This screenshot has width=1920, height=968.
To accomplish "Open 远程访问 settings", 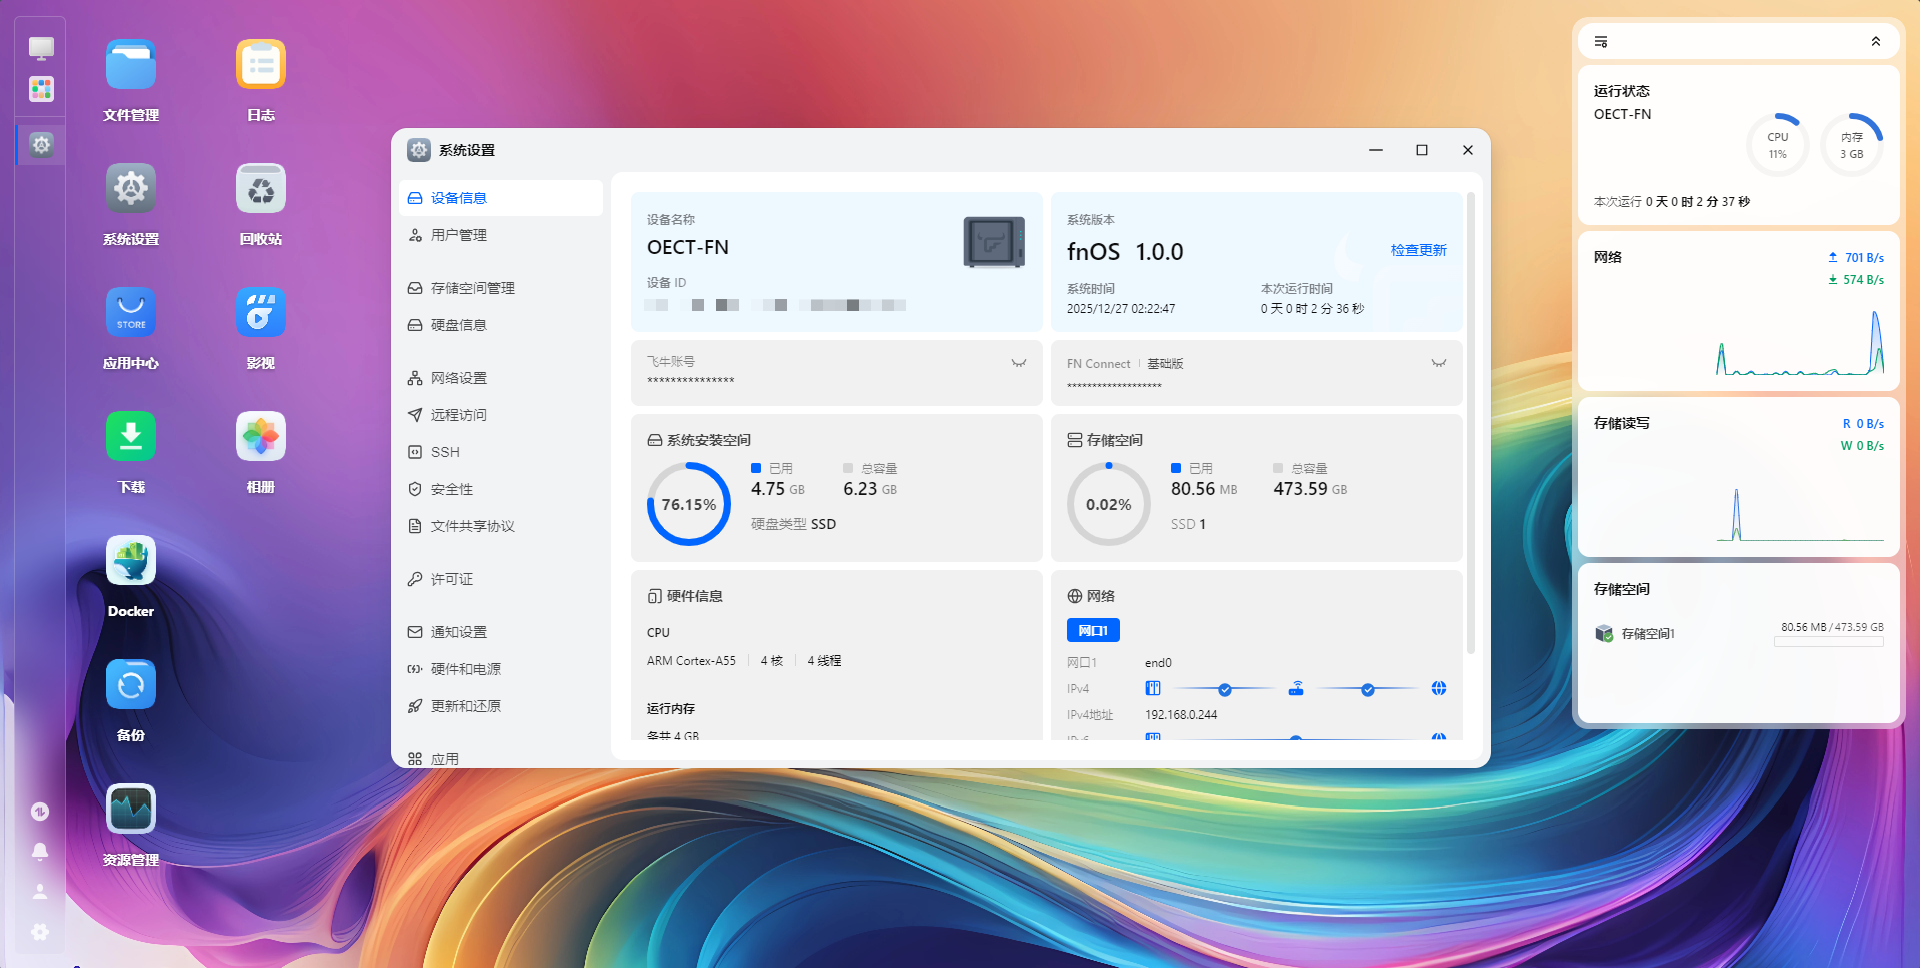I will tap(501, 415).
